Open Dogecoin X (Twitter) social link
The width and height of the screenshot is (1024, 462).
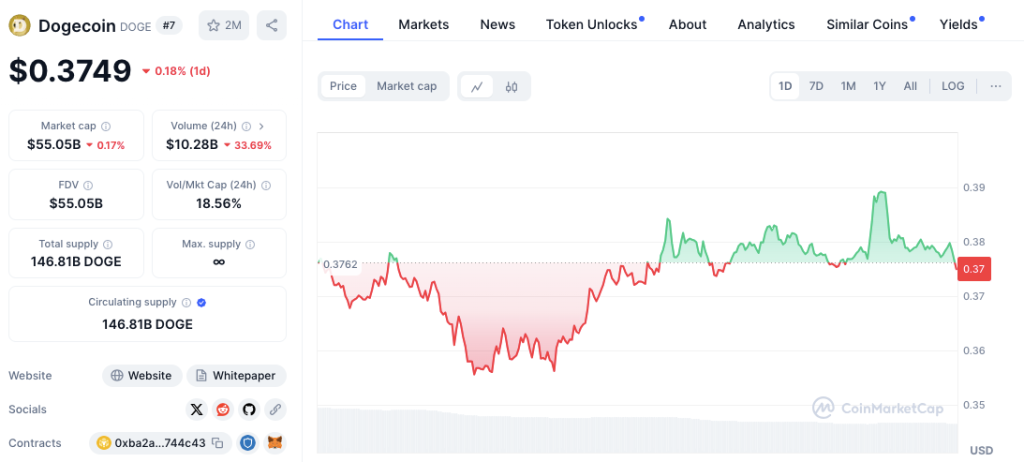coord(197,410)
